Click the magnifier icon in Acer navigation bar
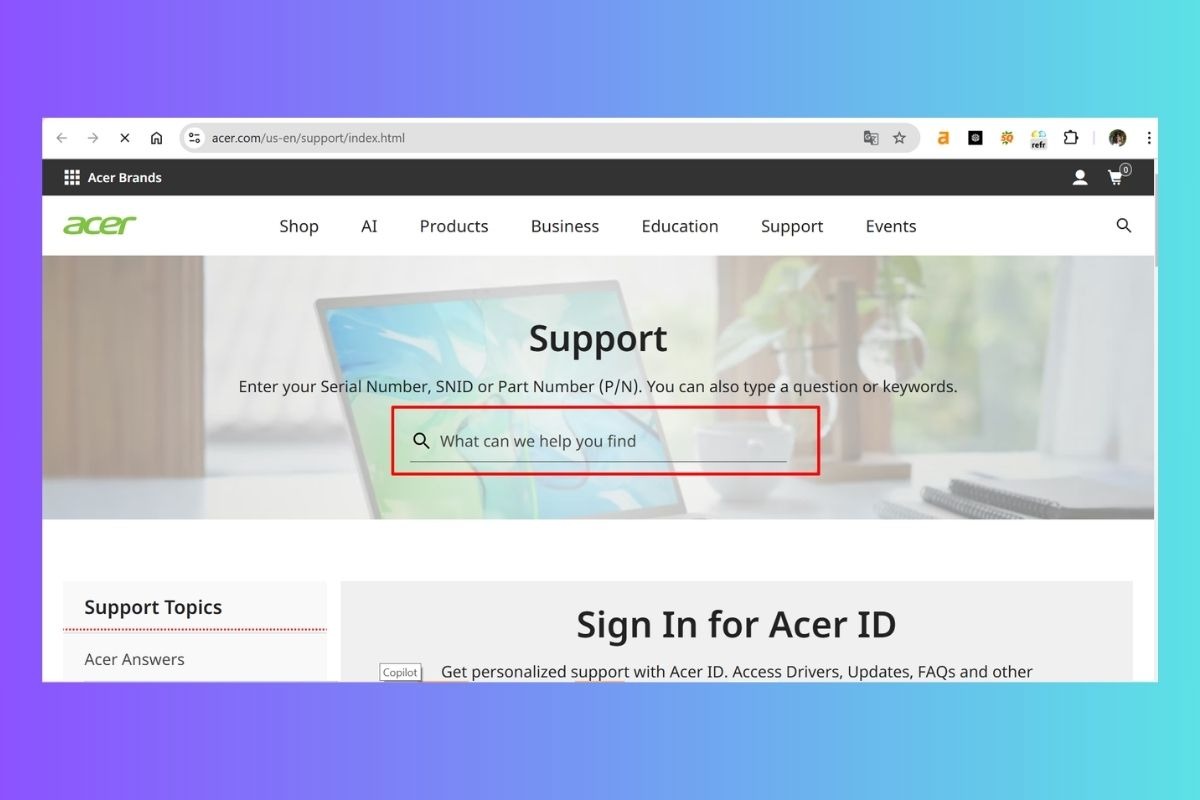The width and height of the screenshot is (1200, 800). point(1124,226)
